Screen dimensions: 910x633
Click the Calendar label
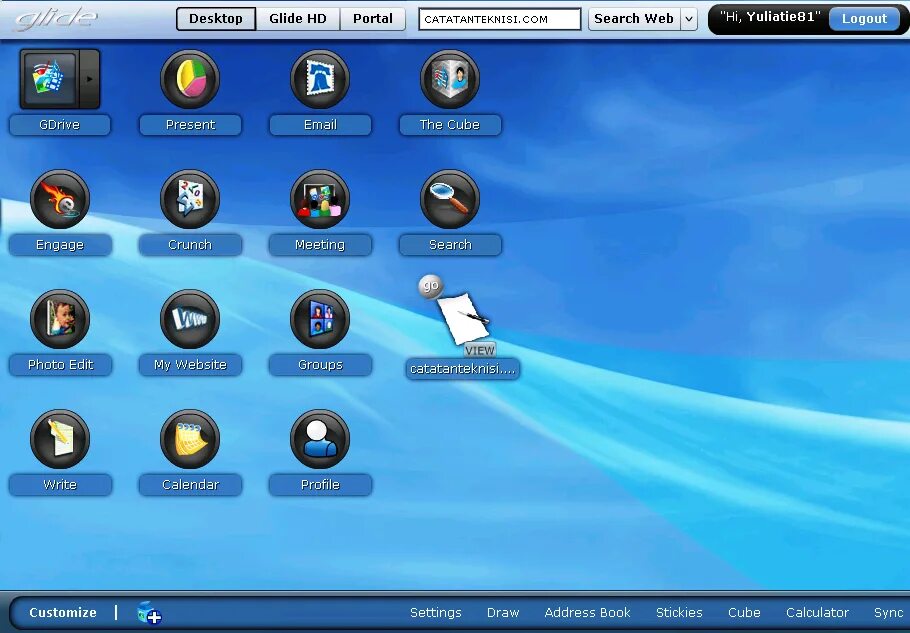[x=190, y=485]
